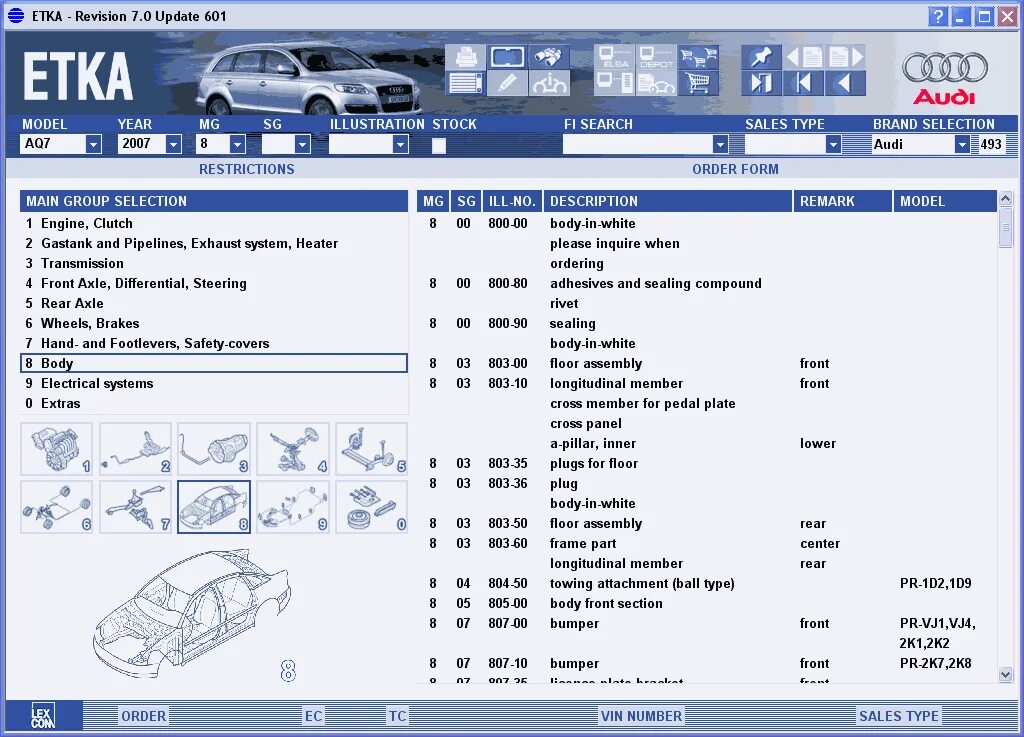Image resolution: width=1024 pixels, height=737 pixels.
Task: Click the pencil edit icon
Action: pyautogui.click(x=507, y=84)
